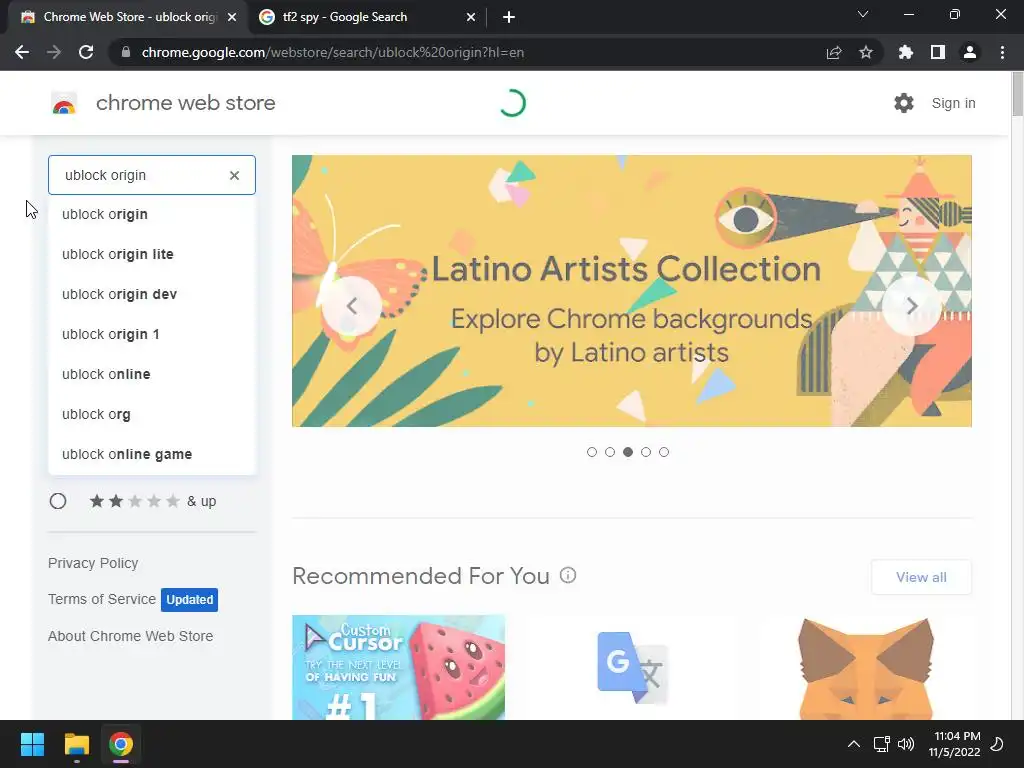The width and height of the screenshot is (1024, 768).
Task: Click the moon focus icon in tray
Action: click(x=997, y=744)
